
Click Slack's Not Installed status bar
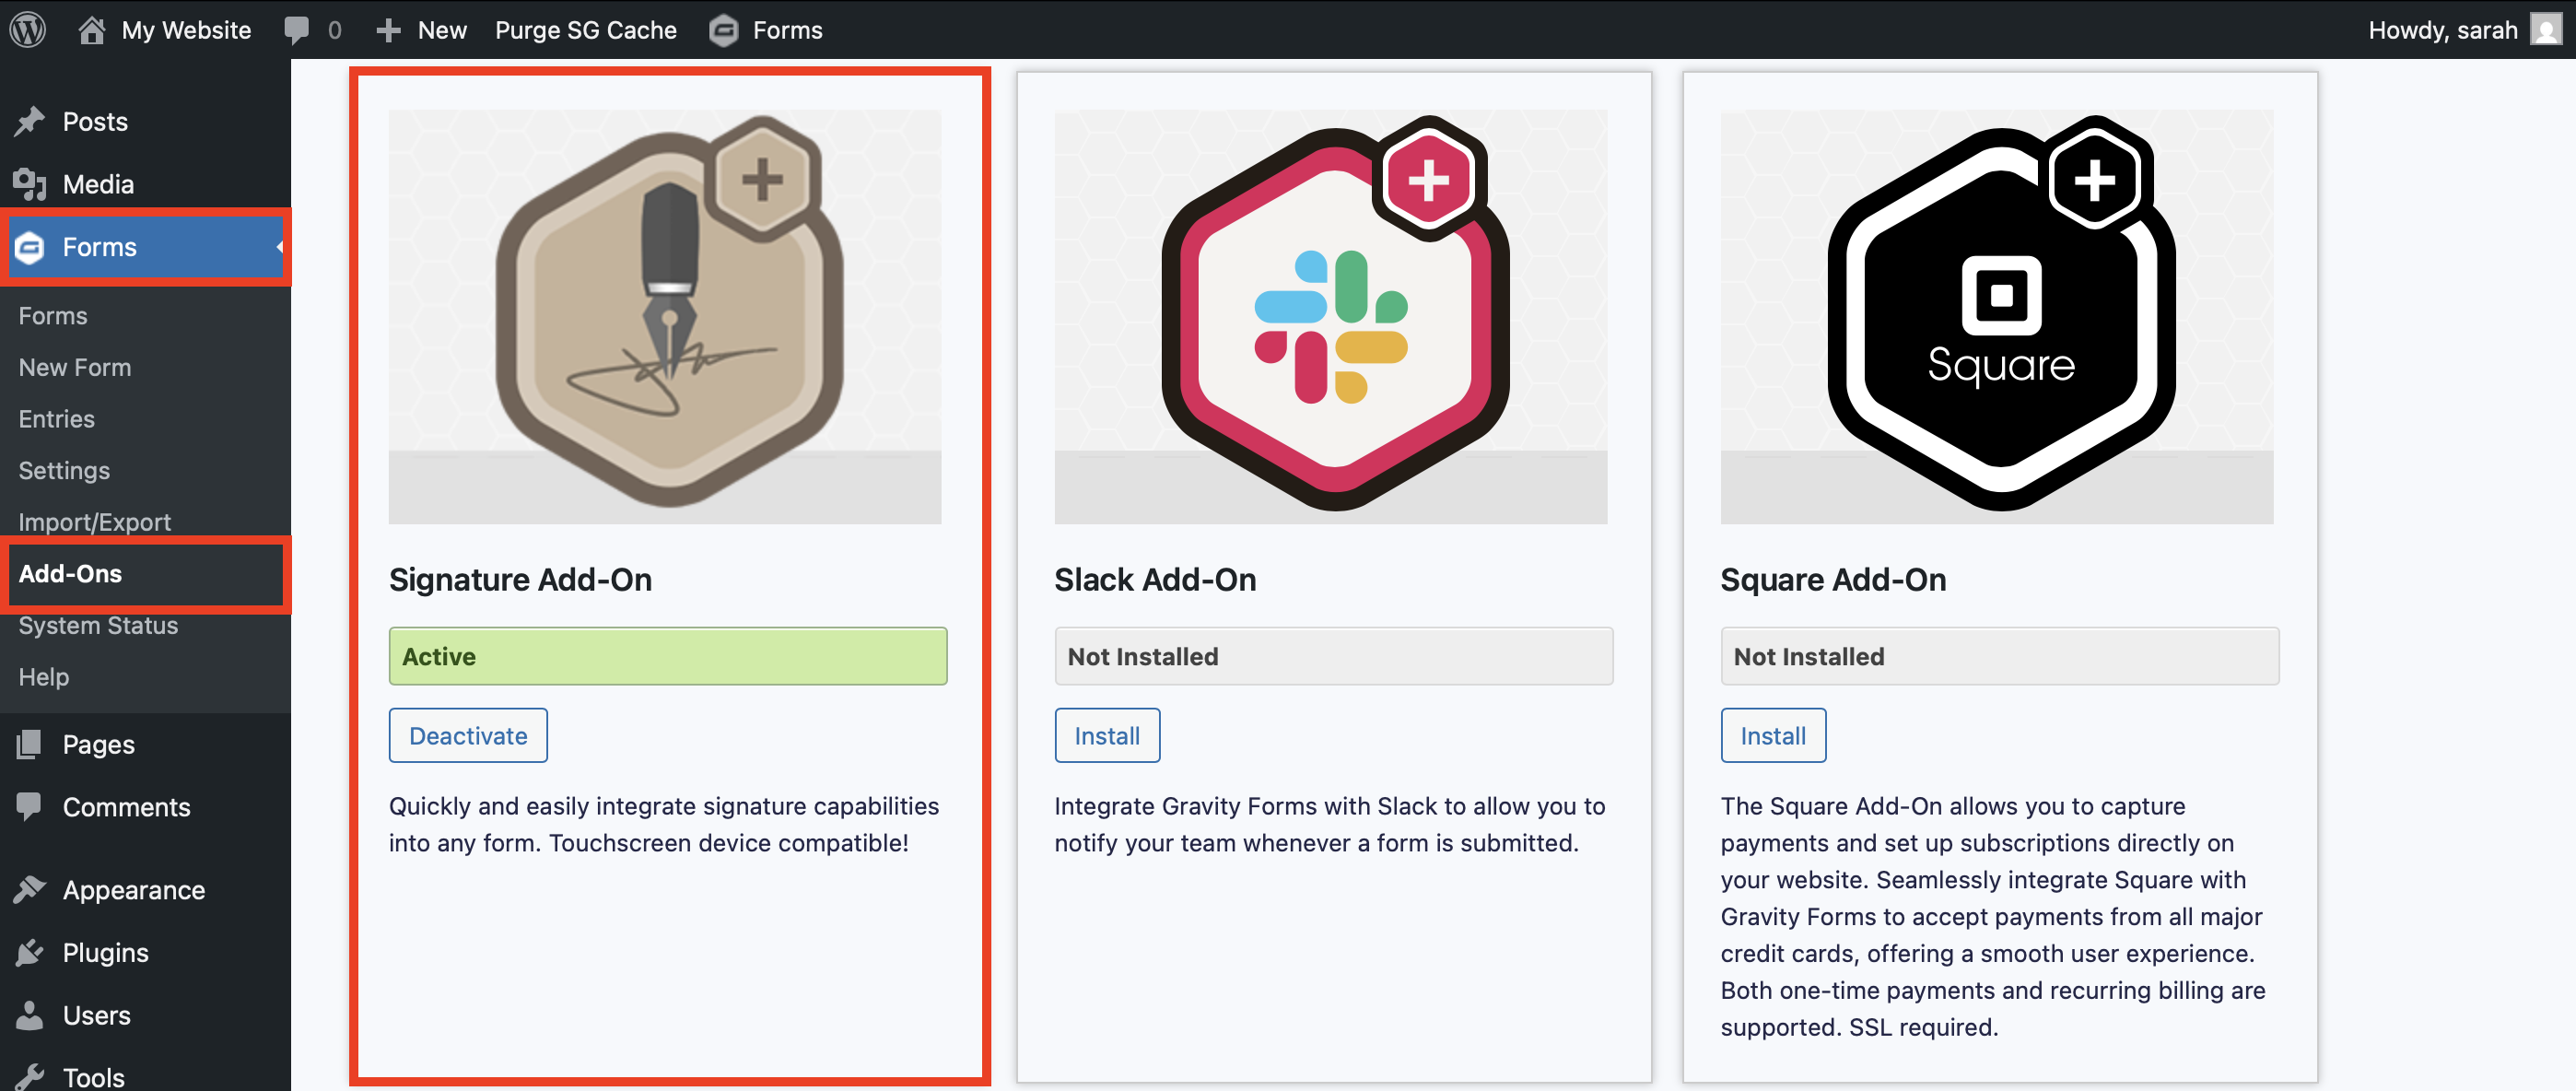pos(1333,656)
